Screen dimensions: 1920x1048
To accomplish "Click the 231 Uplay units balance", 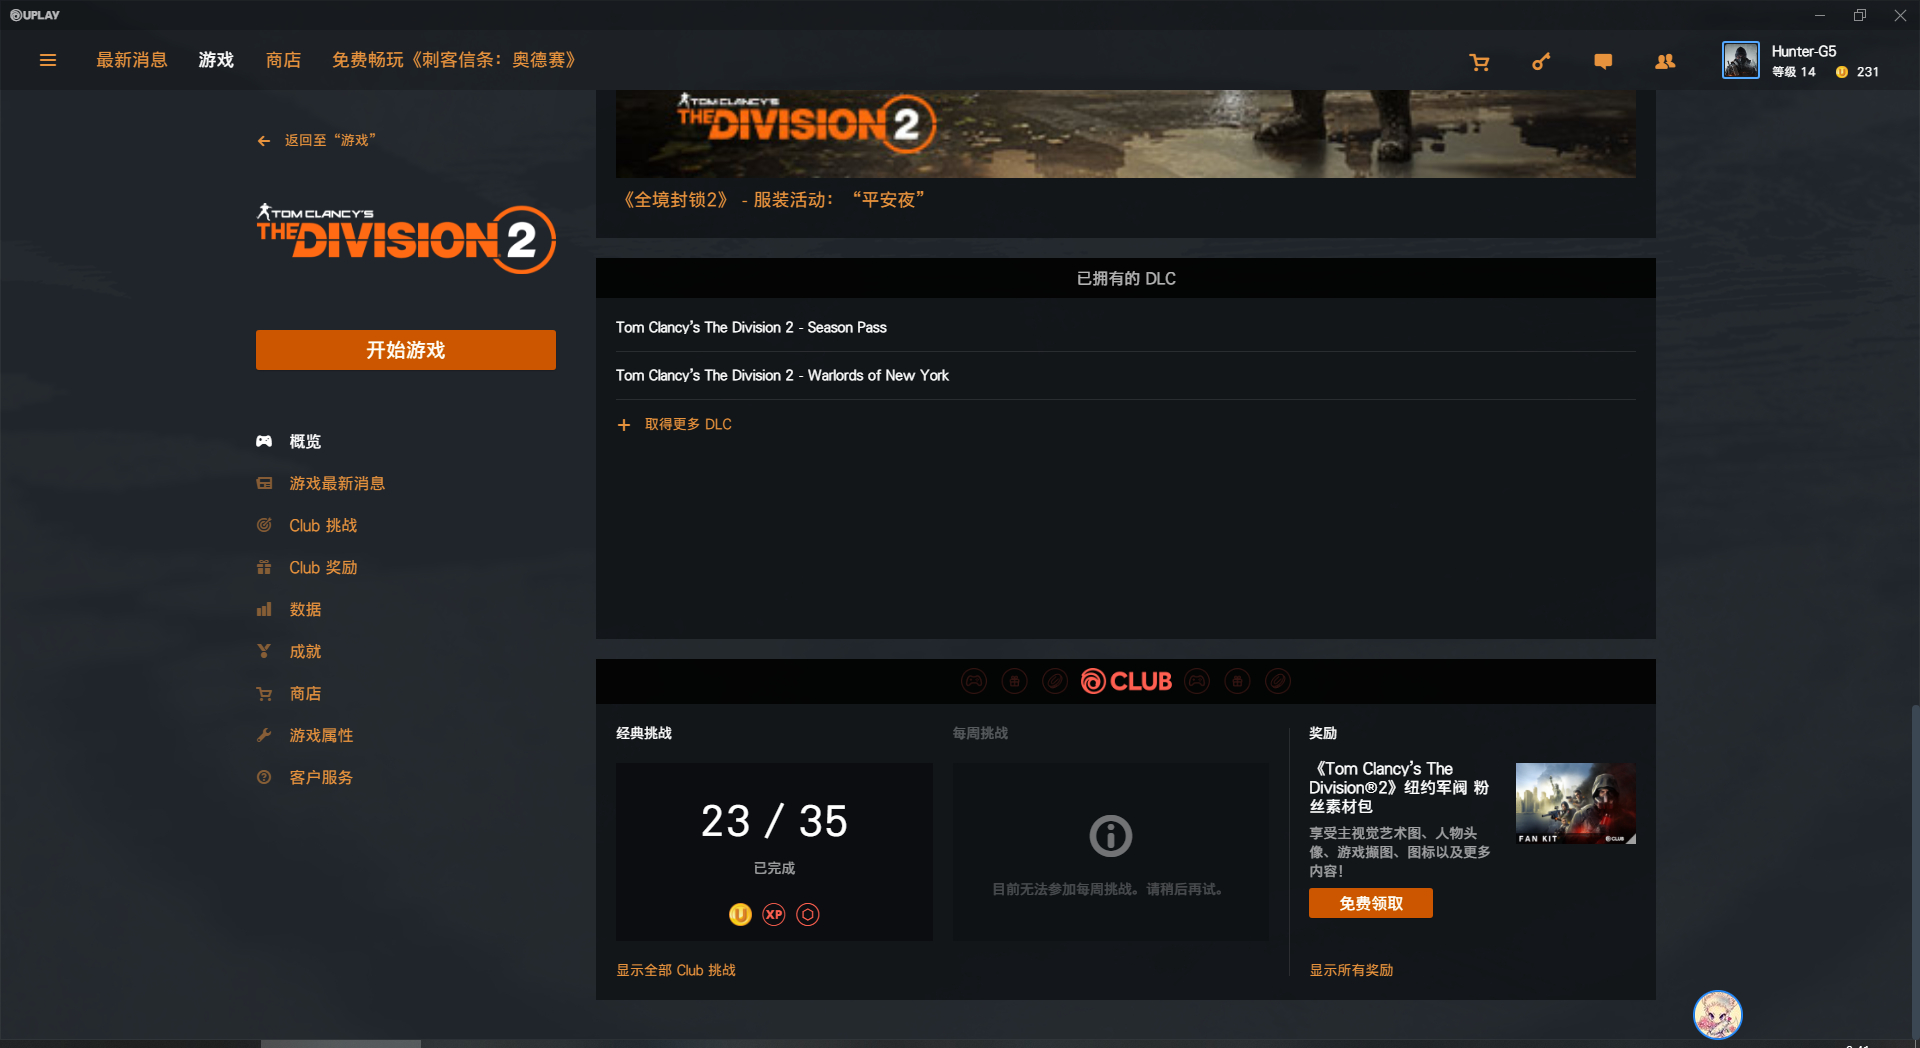I will point(1867,72).
